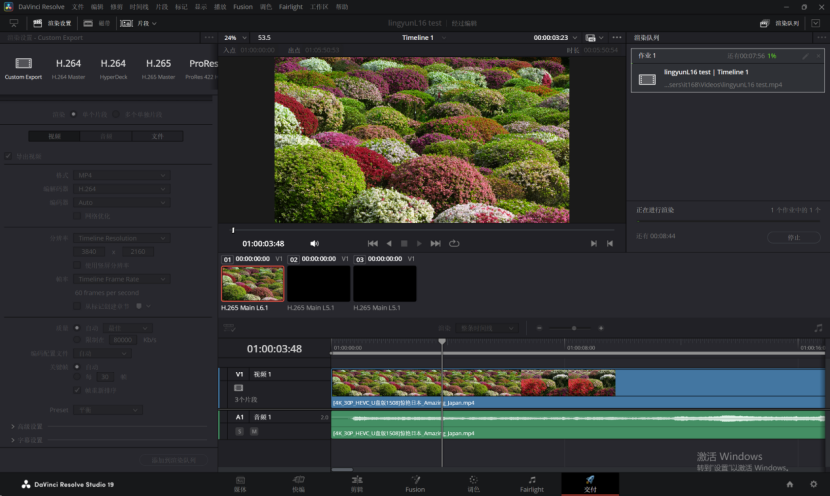The image size is (830, 496).
Task: Solo audio track A1 with S button
Action: [239, 431]
